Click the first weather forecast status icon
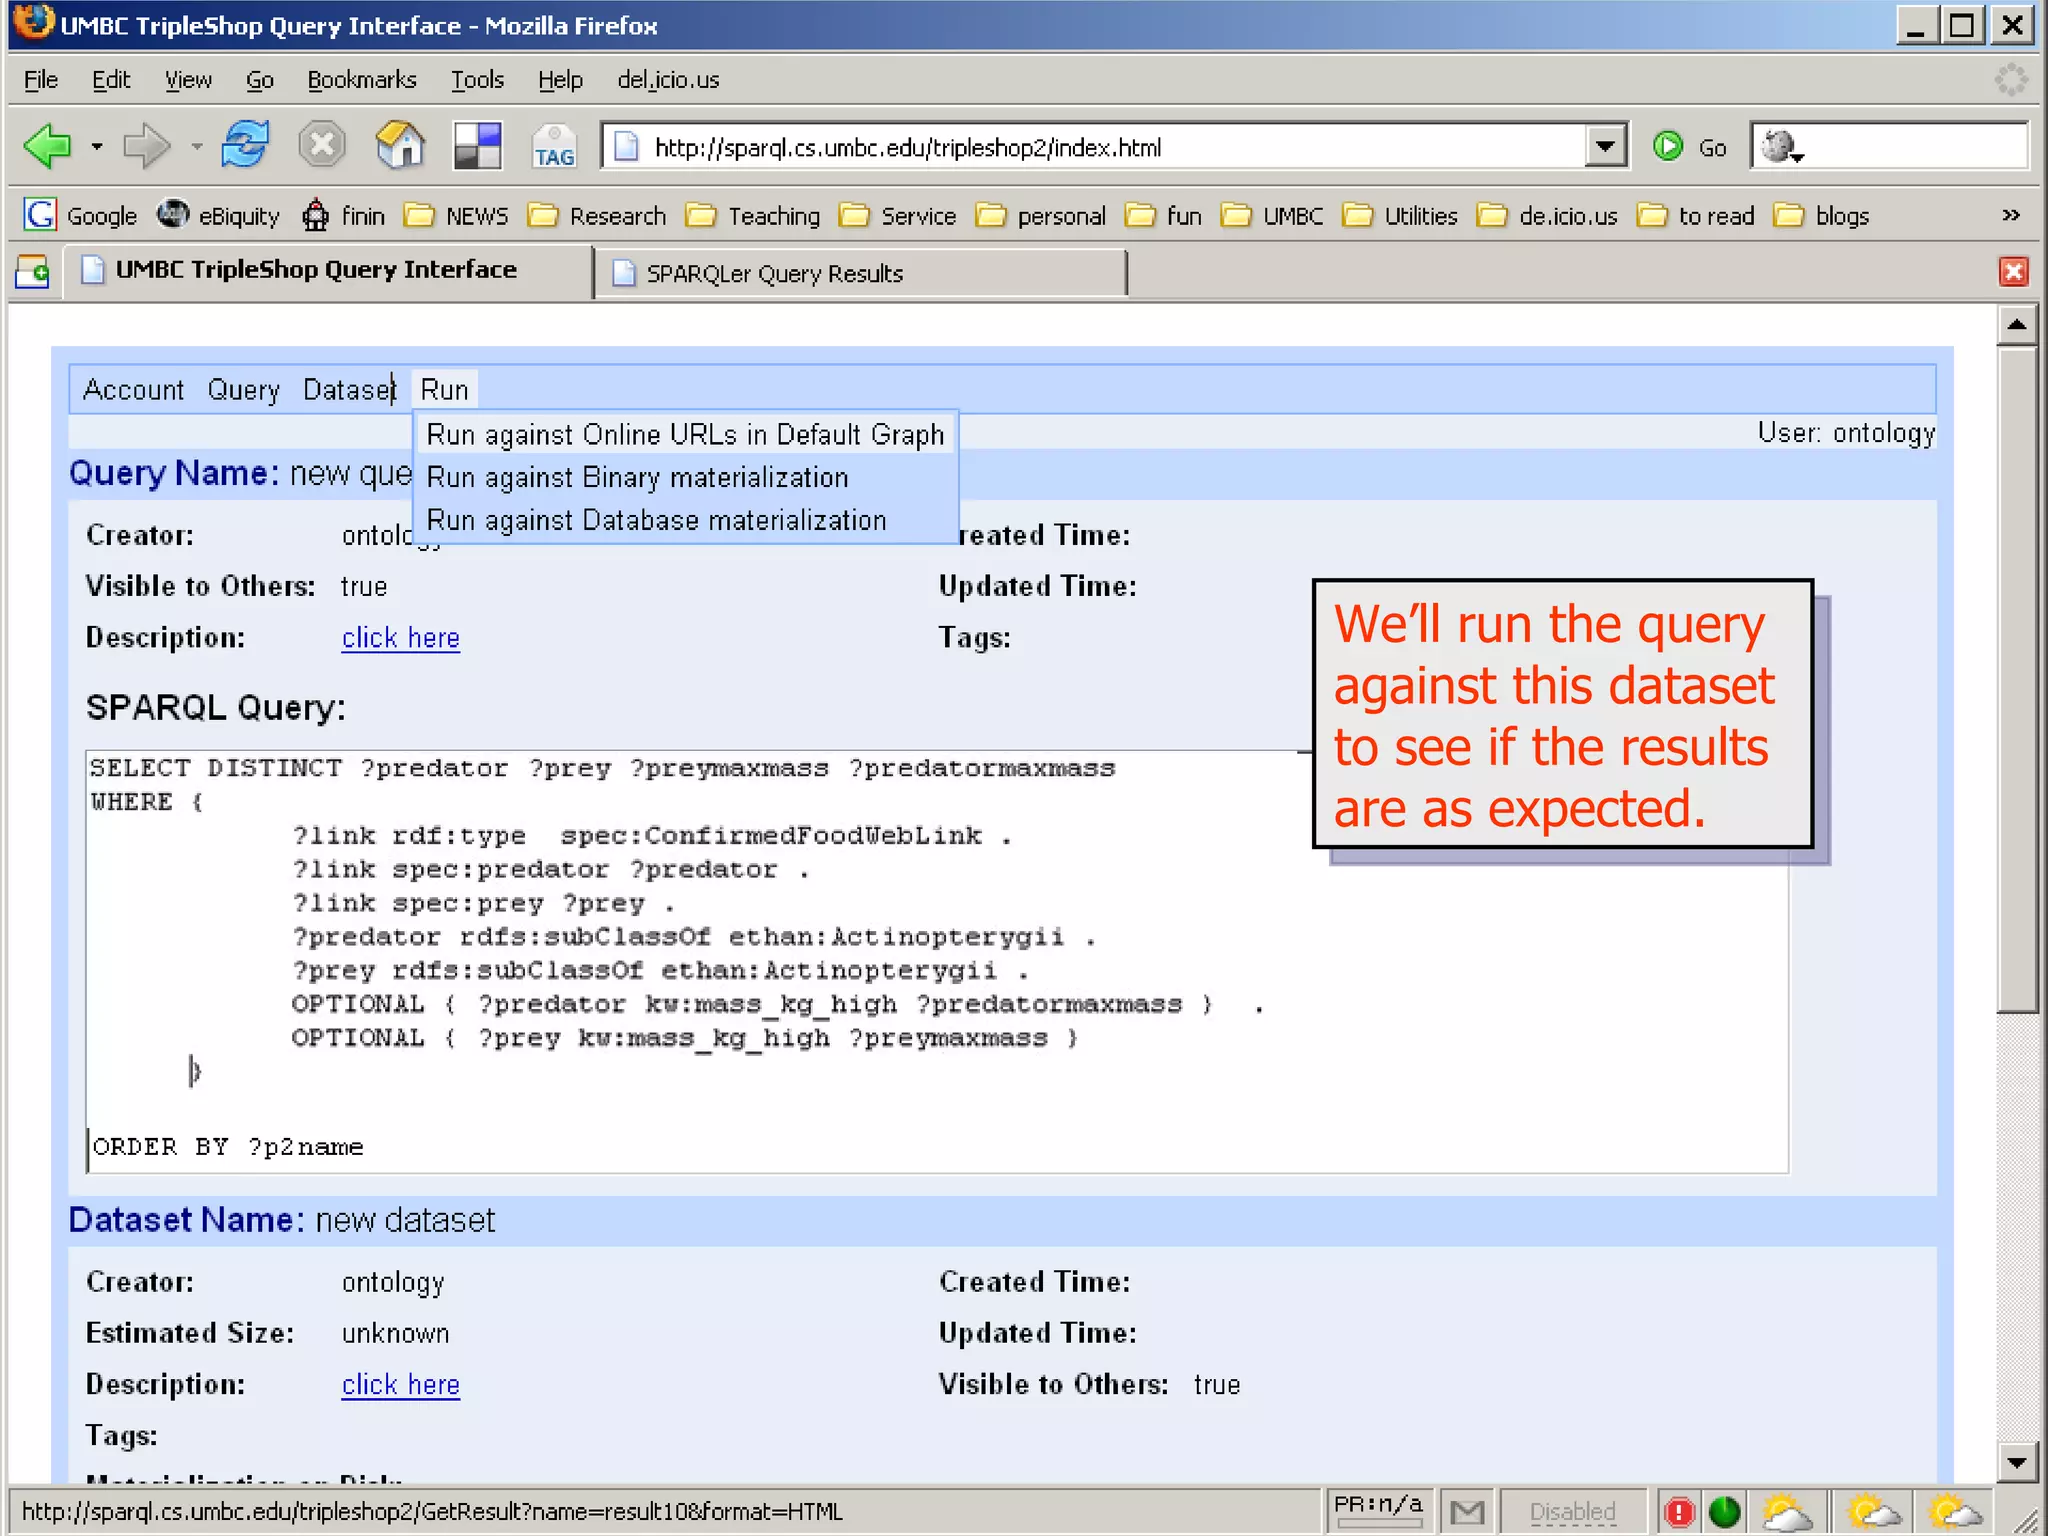This screenshot has height=1536, width=2048. [1787, 1511]
